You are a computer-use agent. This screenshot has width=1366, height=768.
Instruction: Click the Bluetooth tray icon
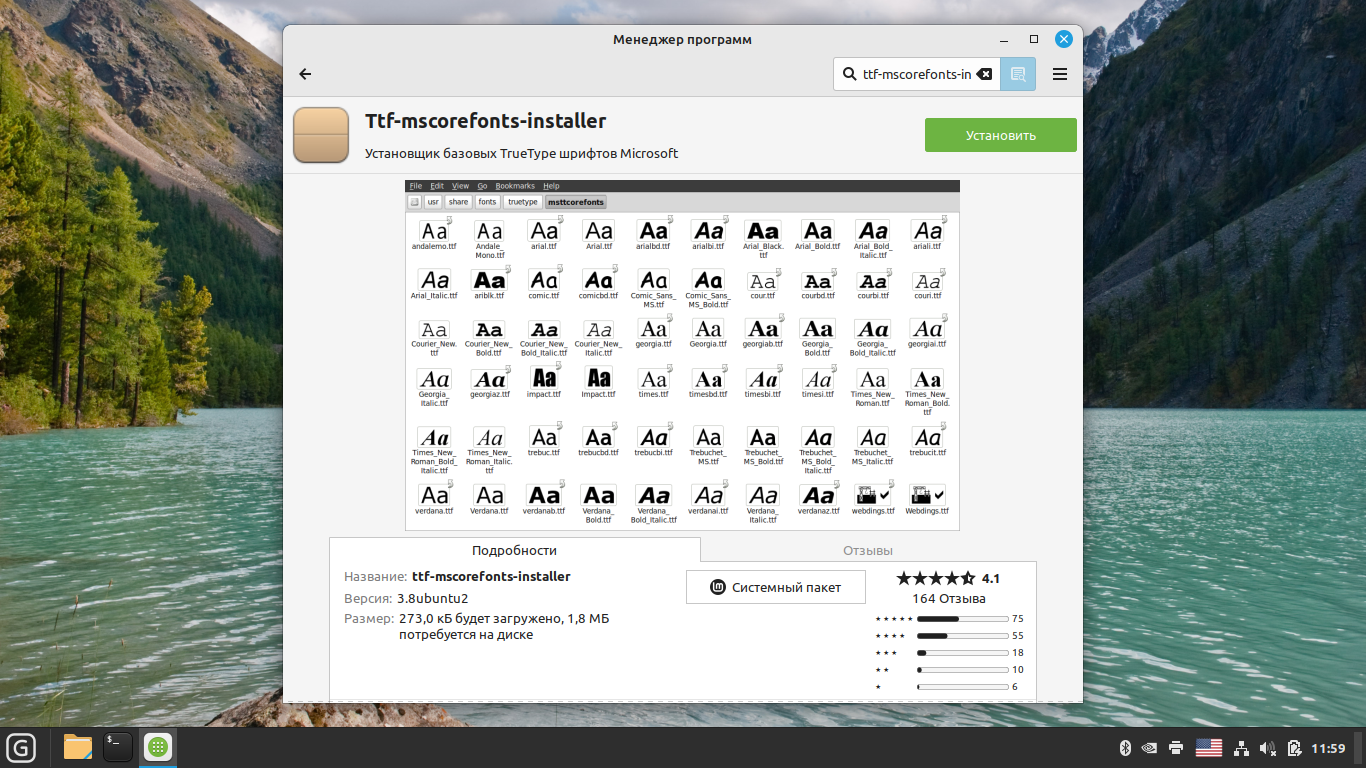[1124, 748]
